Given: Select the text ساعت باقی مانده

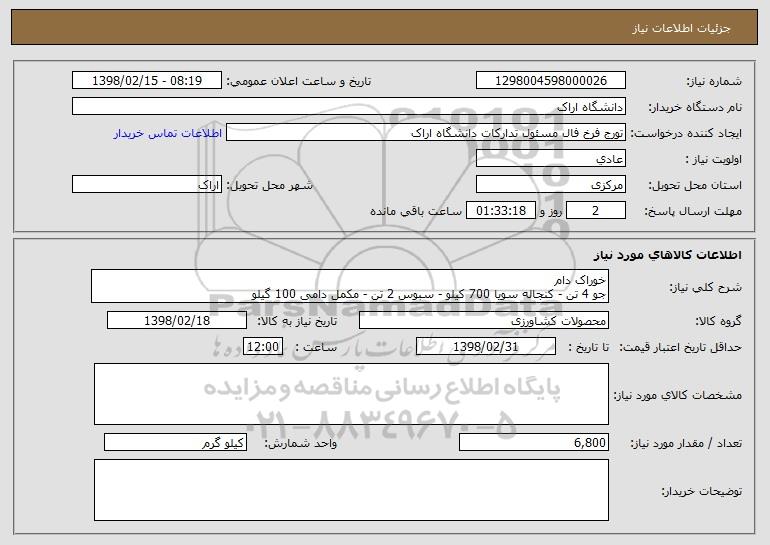Looking at the screenshot, I should coord(416,211).
